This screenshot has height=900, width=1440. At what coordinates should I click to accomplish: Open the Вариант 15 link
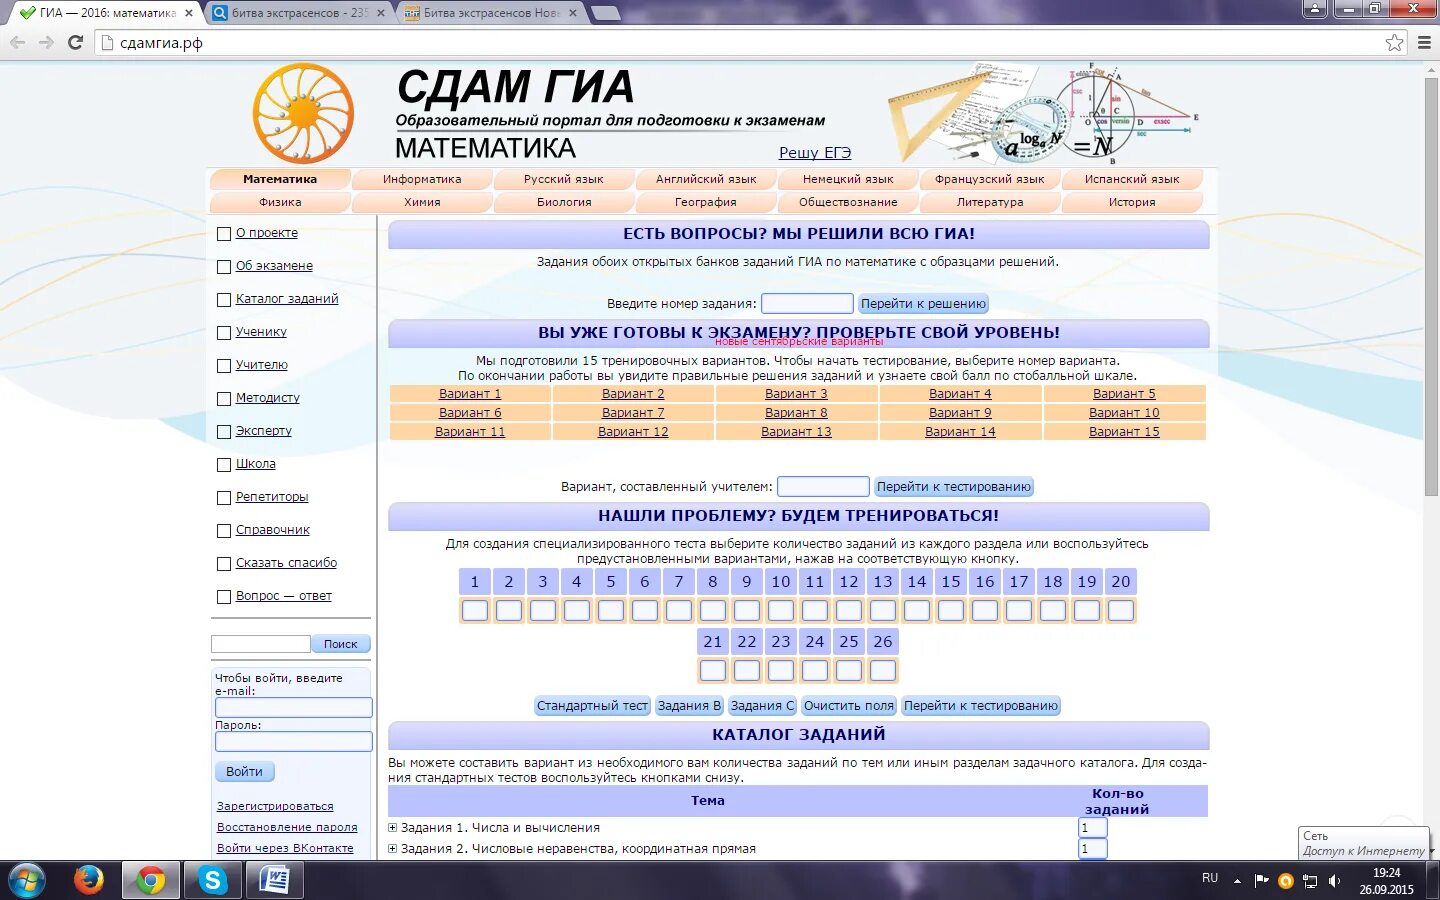(1124, 432)
